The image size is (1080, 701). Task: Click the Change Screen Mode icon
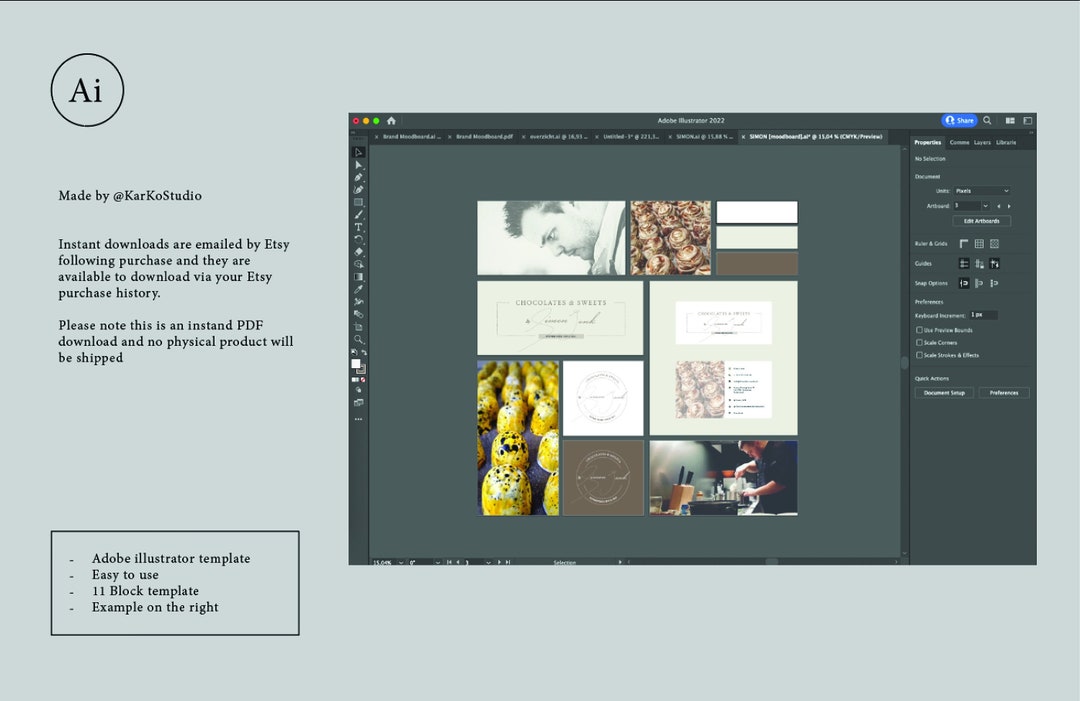pyautogui.click(x=358, y=403)
